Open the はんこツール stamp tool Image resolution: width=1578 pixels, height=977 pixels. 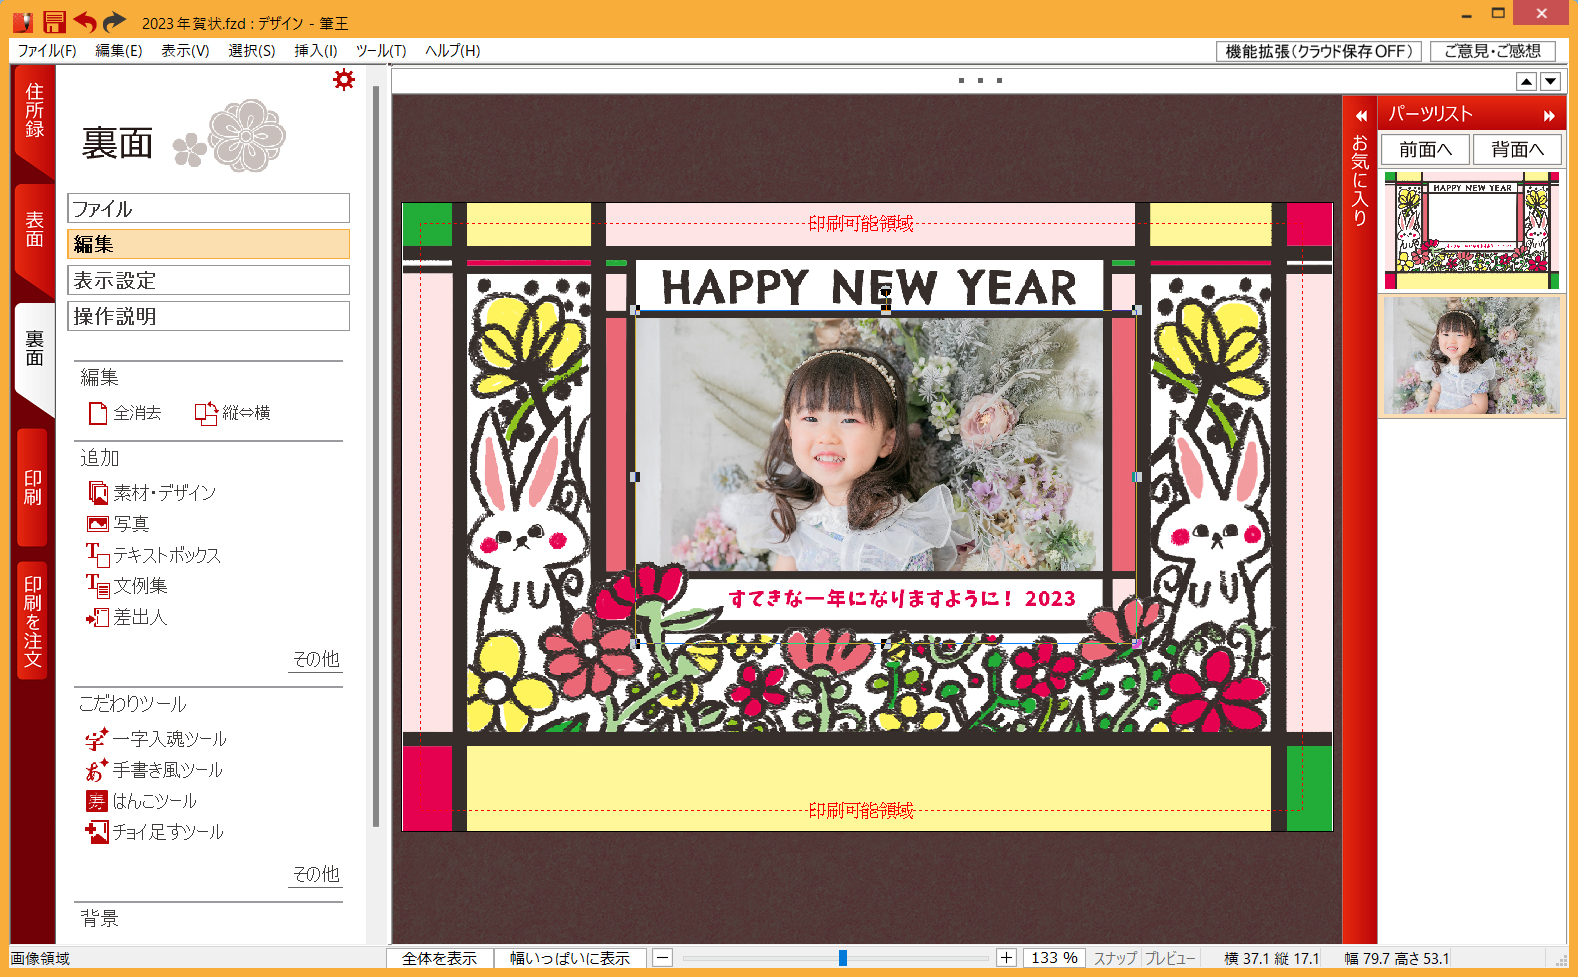click(x=97, y=801)
